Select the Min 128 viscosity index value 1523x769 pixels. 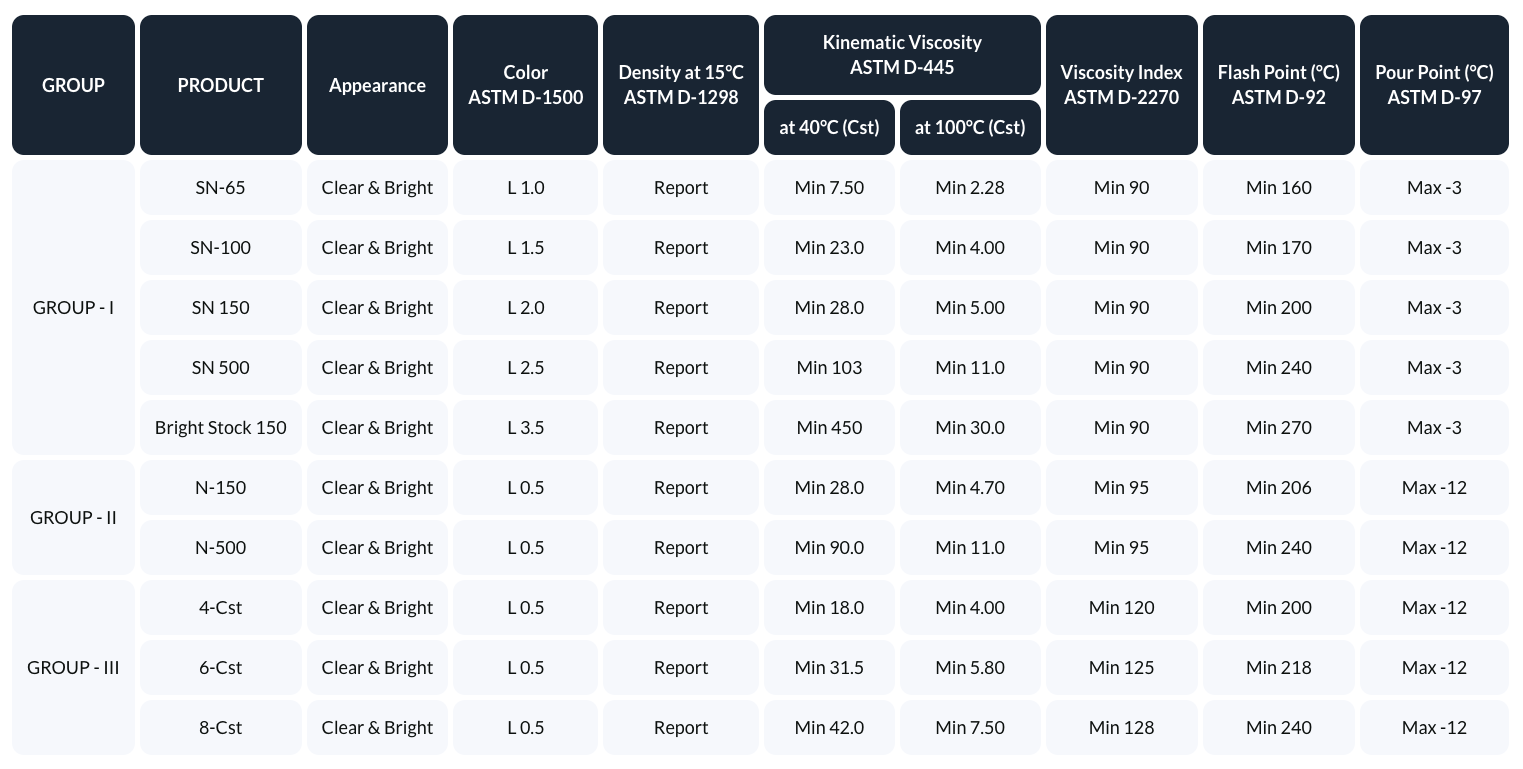[x=1121, y=727]
